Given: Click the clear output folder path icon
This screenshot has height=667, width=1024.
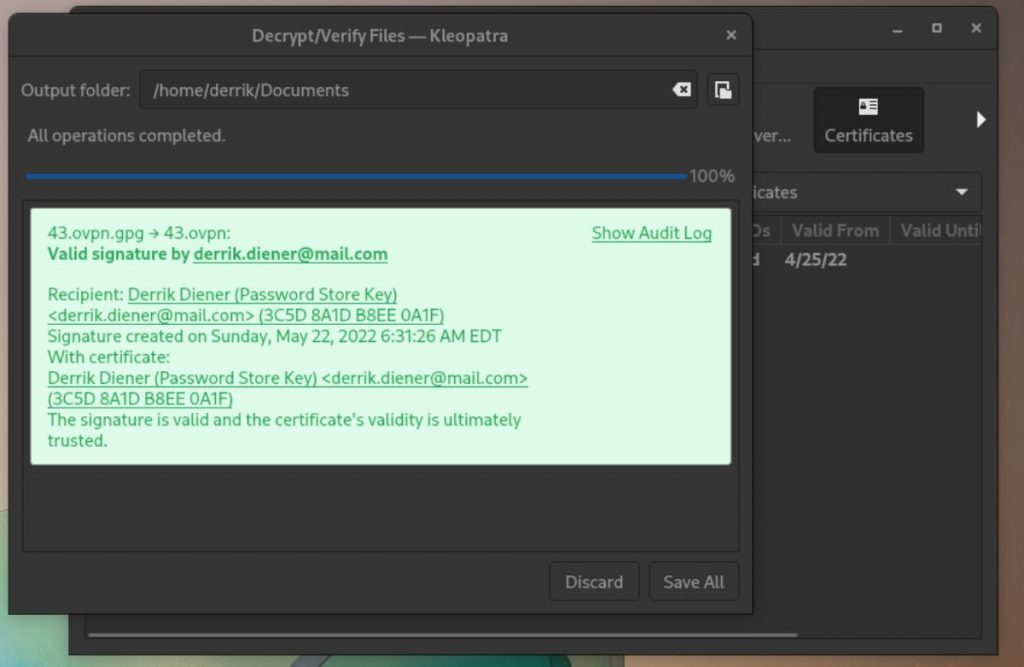Looking at the screenshot, I should [x=681, y=89].
